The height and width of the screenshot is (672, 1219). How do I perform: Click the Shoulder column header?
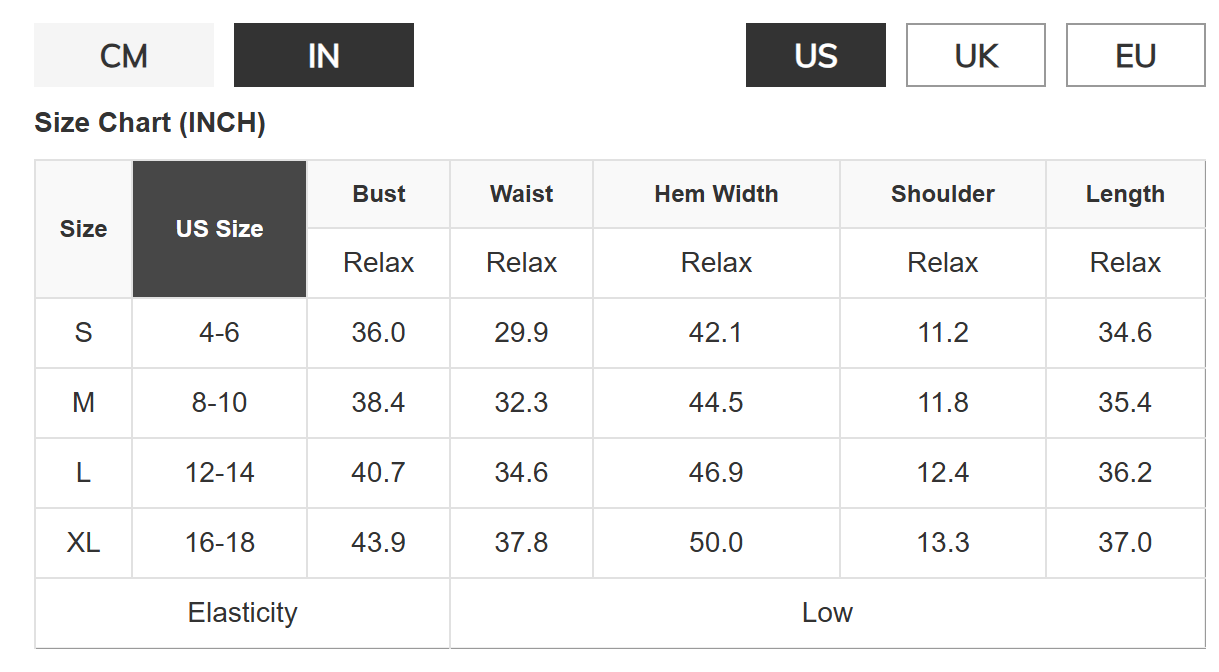pyautogui.click(x=942, y=194)
